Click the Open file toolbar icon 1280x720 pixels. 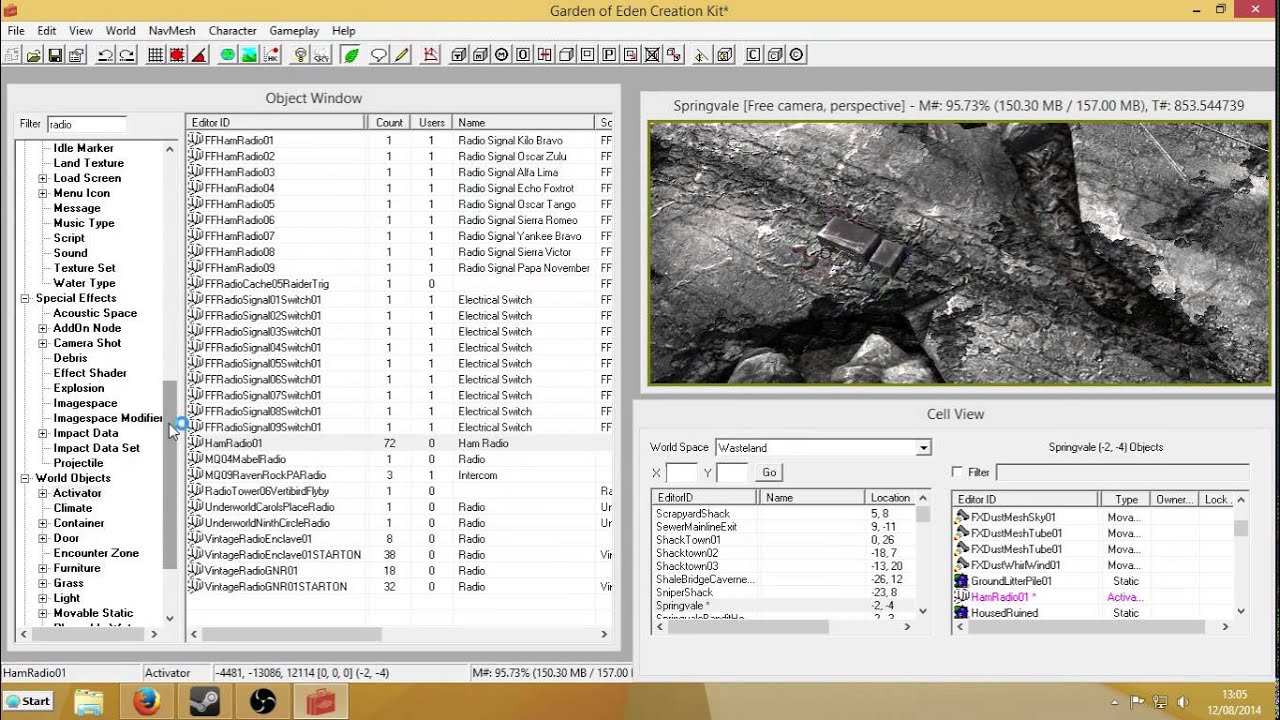(x=34, y=55)
